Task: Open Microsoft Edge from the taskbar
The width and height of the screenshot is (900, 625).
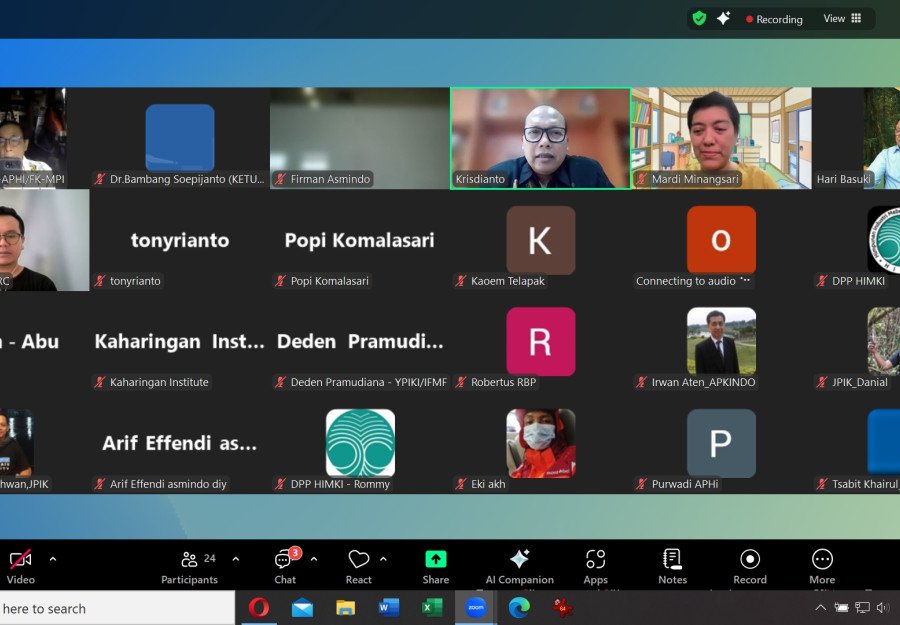Action: pyautogui.click(x=519, y=608)
